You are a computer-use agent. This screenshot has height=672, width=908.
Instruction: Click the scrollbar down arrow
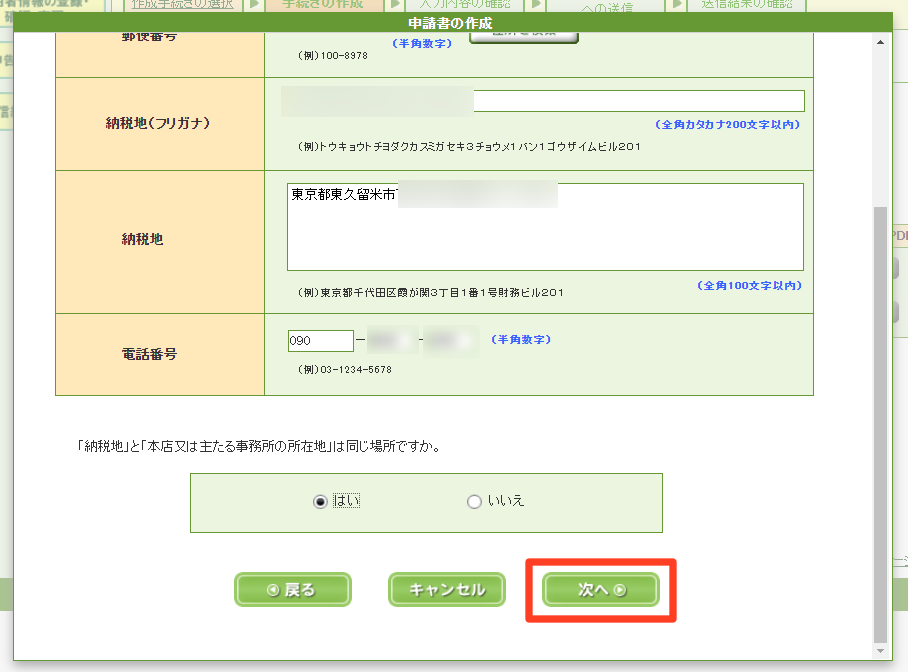pos(880,652)
